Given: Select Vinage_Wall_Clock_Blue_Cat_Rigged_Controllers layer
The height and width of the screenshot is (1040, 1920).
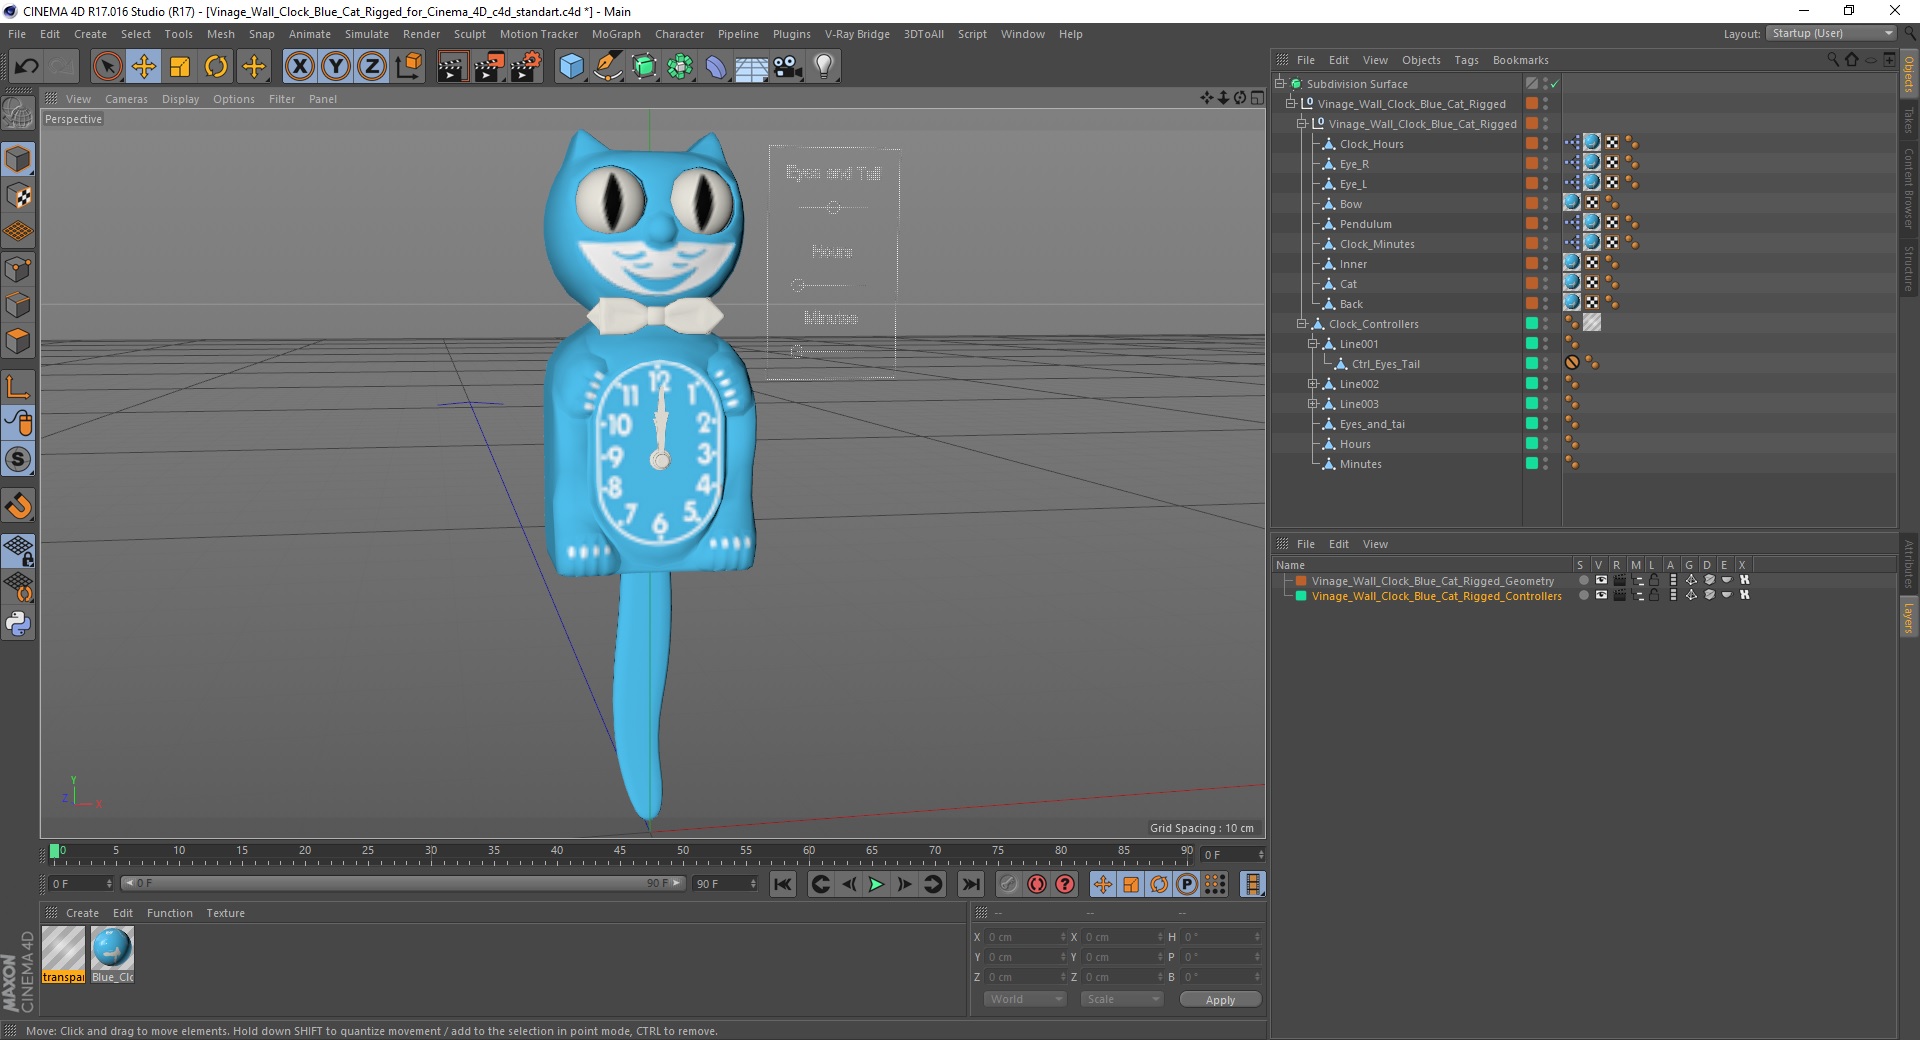Looking at the screenshot, I should (x=1436, y=596).
